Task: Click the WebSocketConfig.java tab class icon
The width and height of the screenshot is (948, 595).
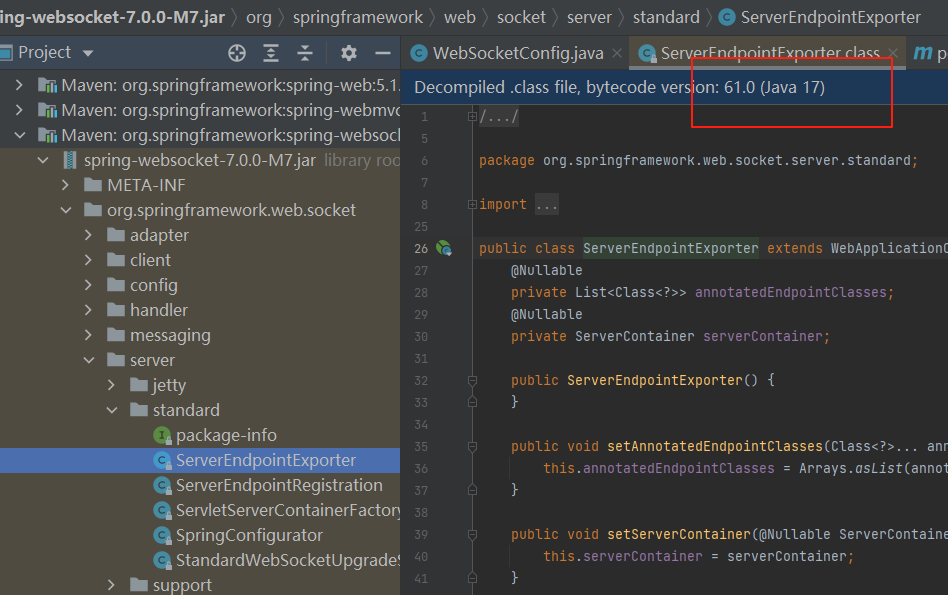Action: point(419,53)
